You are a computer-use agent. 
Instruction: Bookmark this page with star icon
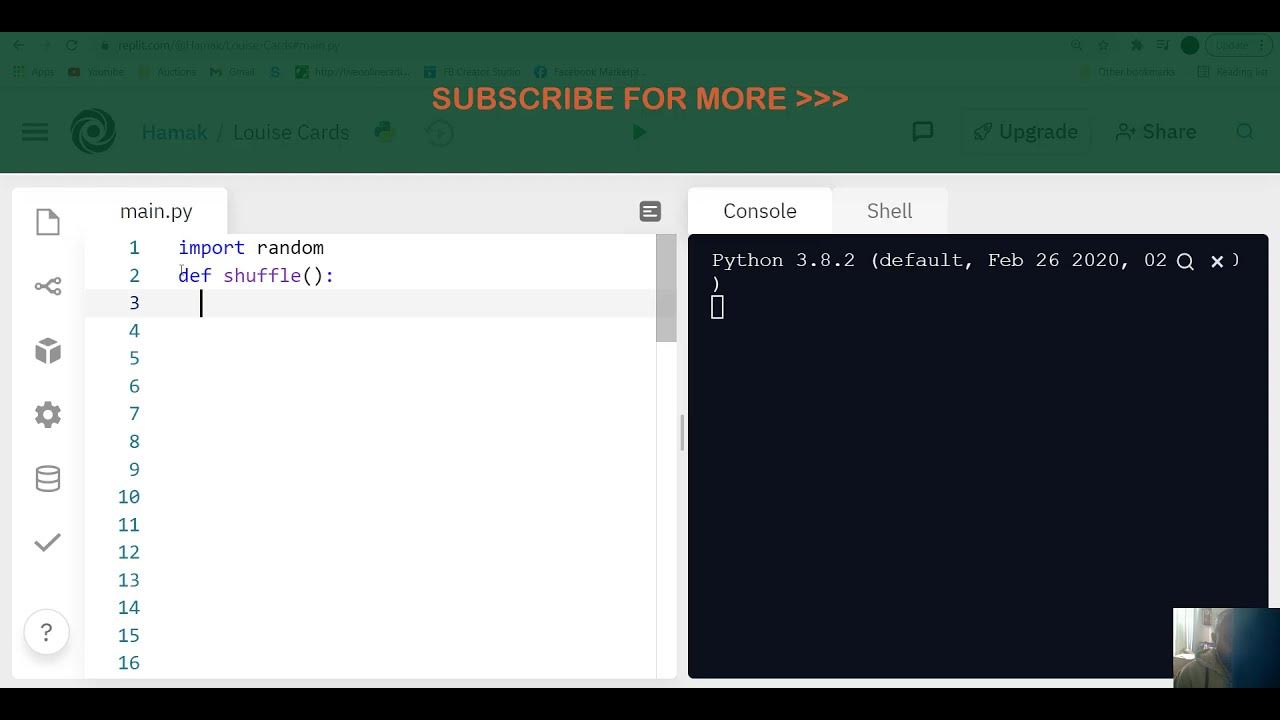(x=1103, y=45)
